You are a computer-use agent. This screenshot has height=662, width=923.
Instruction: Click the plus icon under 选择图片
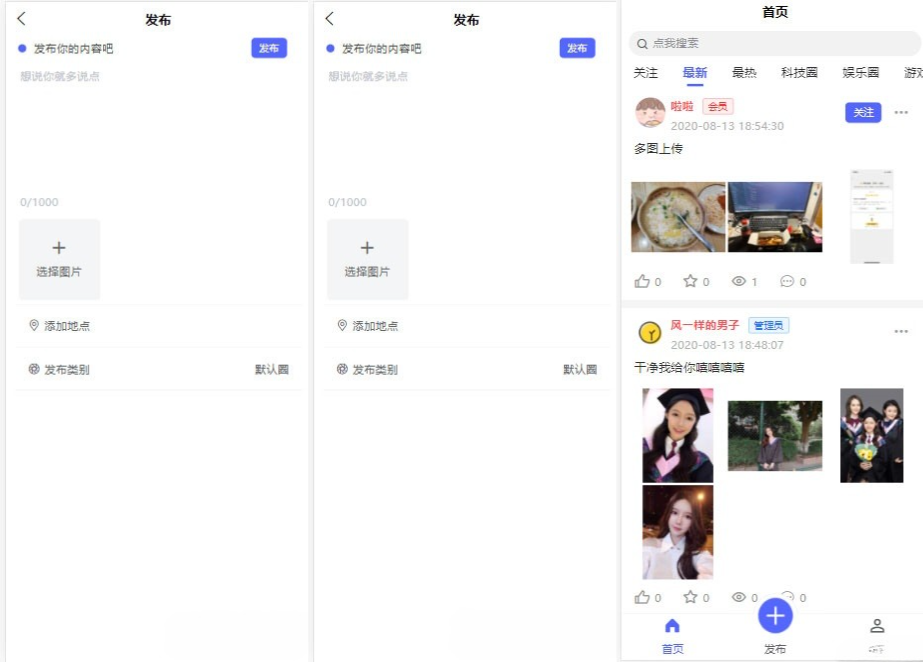pyautogui.click(x=59, y=247)
